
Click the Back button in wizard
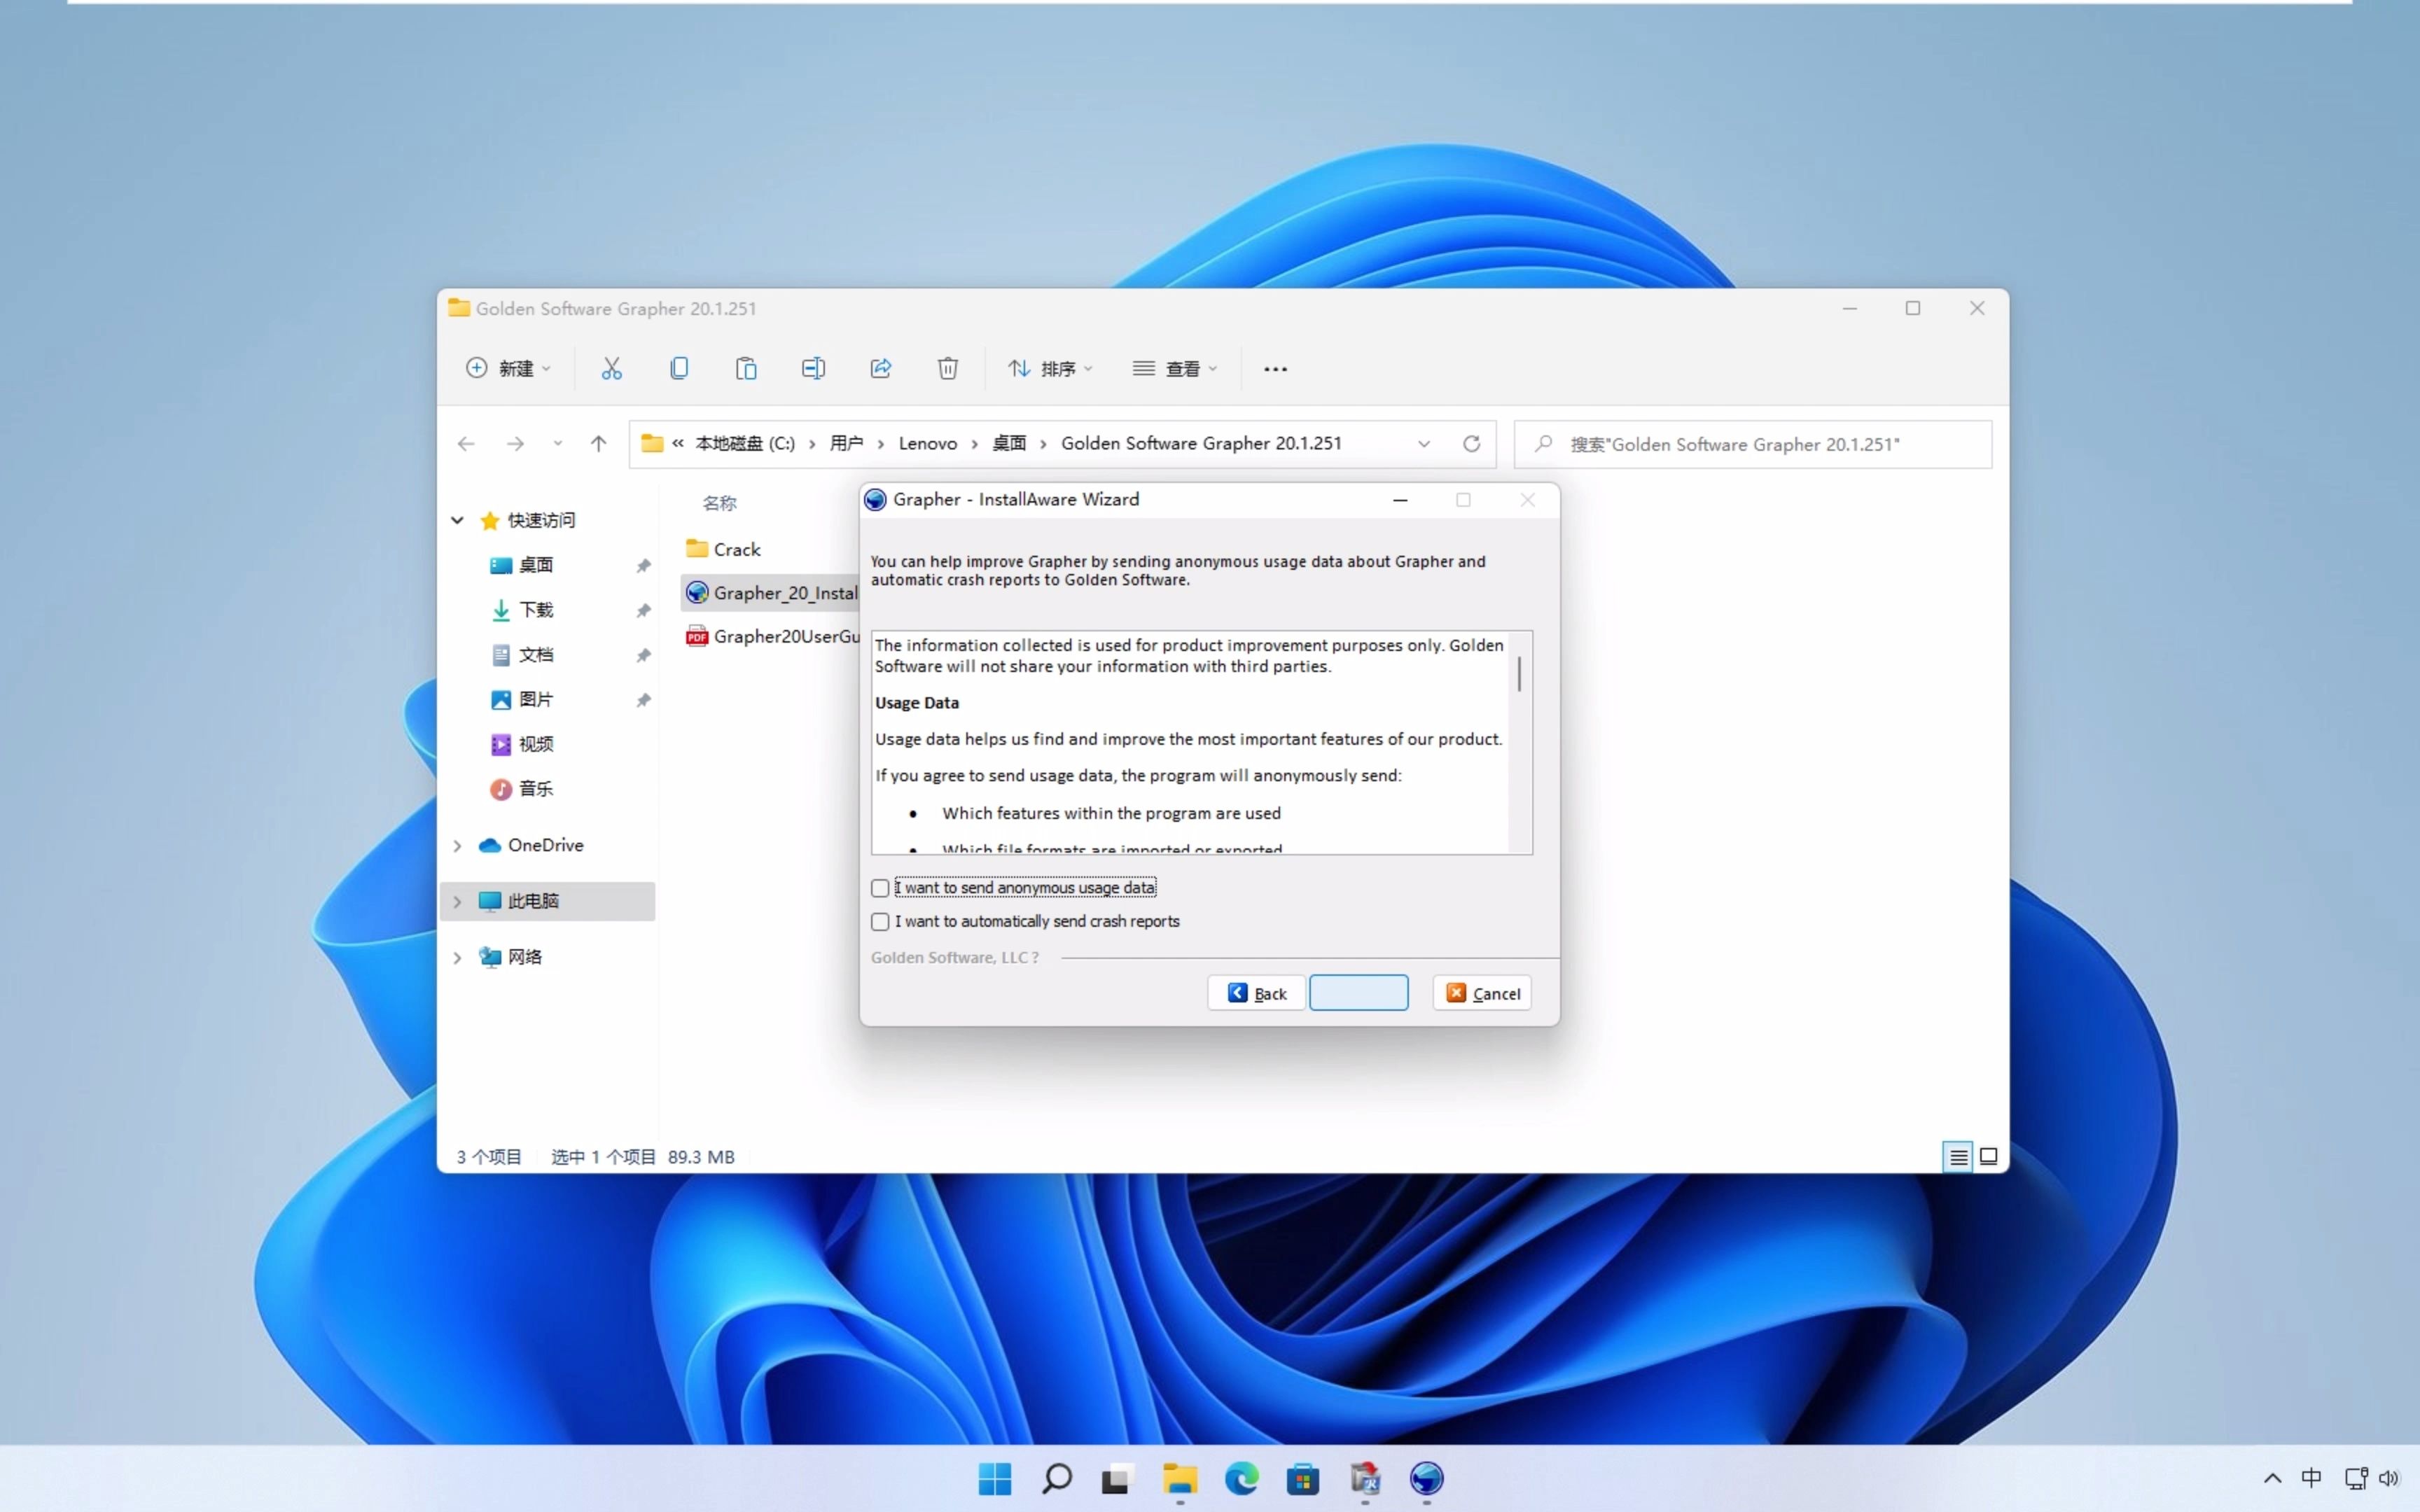coord(1256,993)
